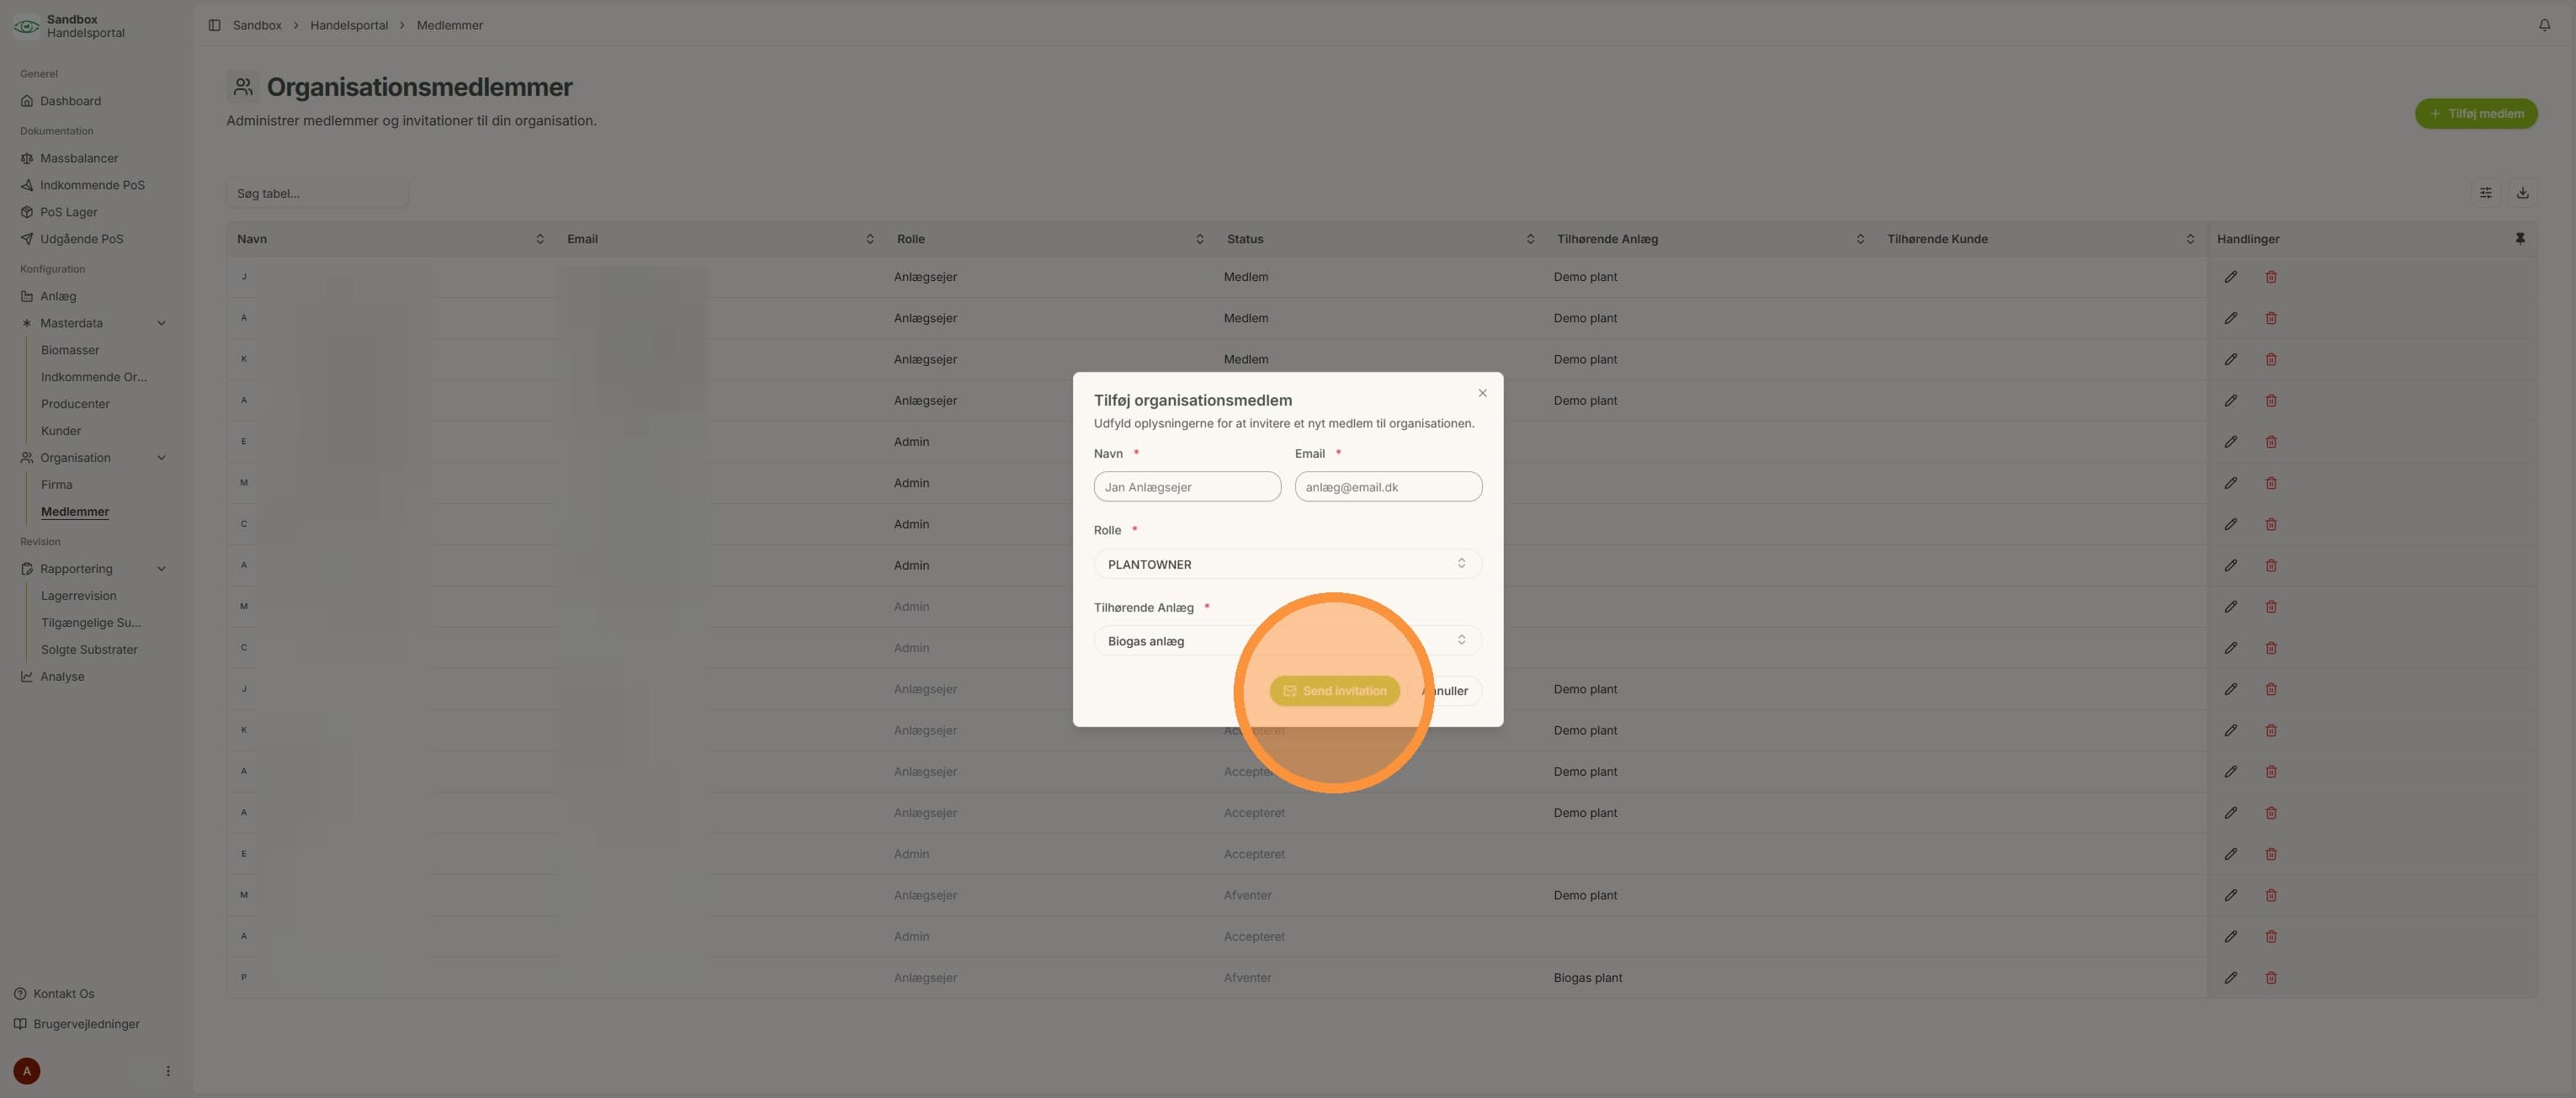Edit the Biogas plant member row

pos(2230,978)
